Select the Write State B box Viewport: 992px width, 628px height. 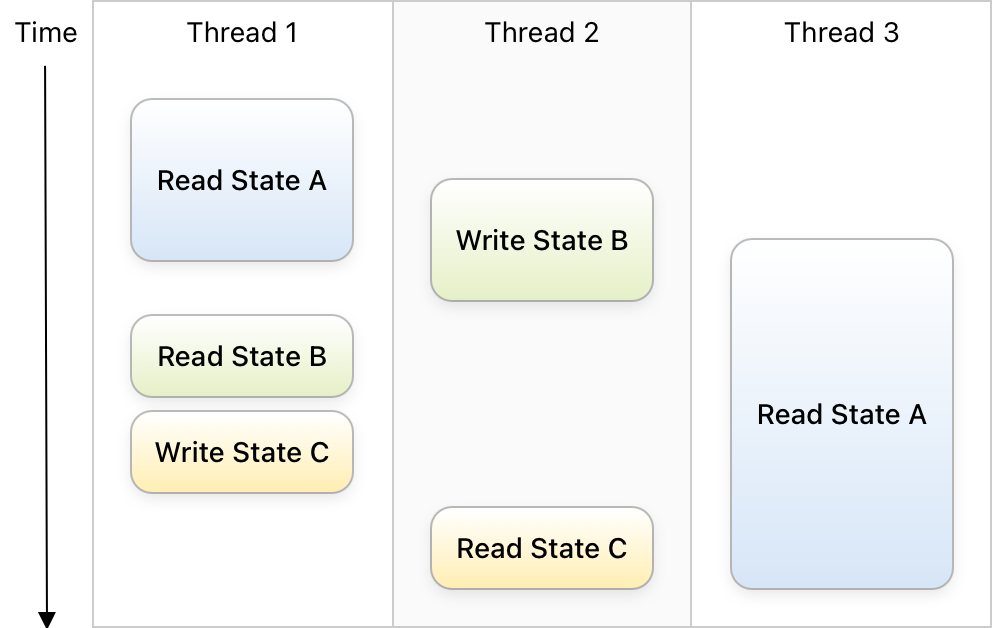point(542,240)
